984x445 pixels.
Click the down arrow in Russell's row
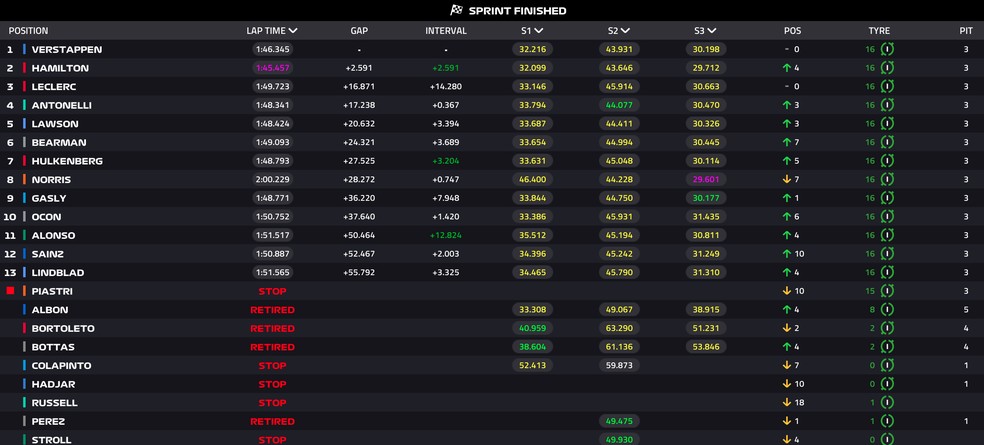click(786, 402)
